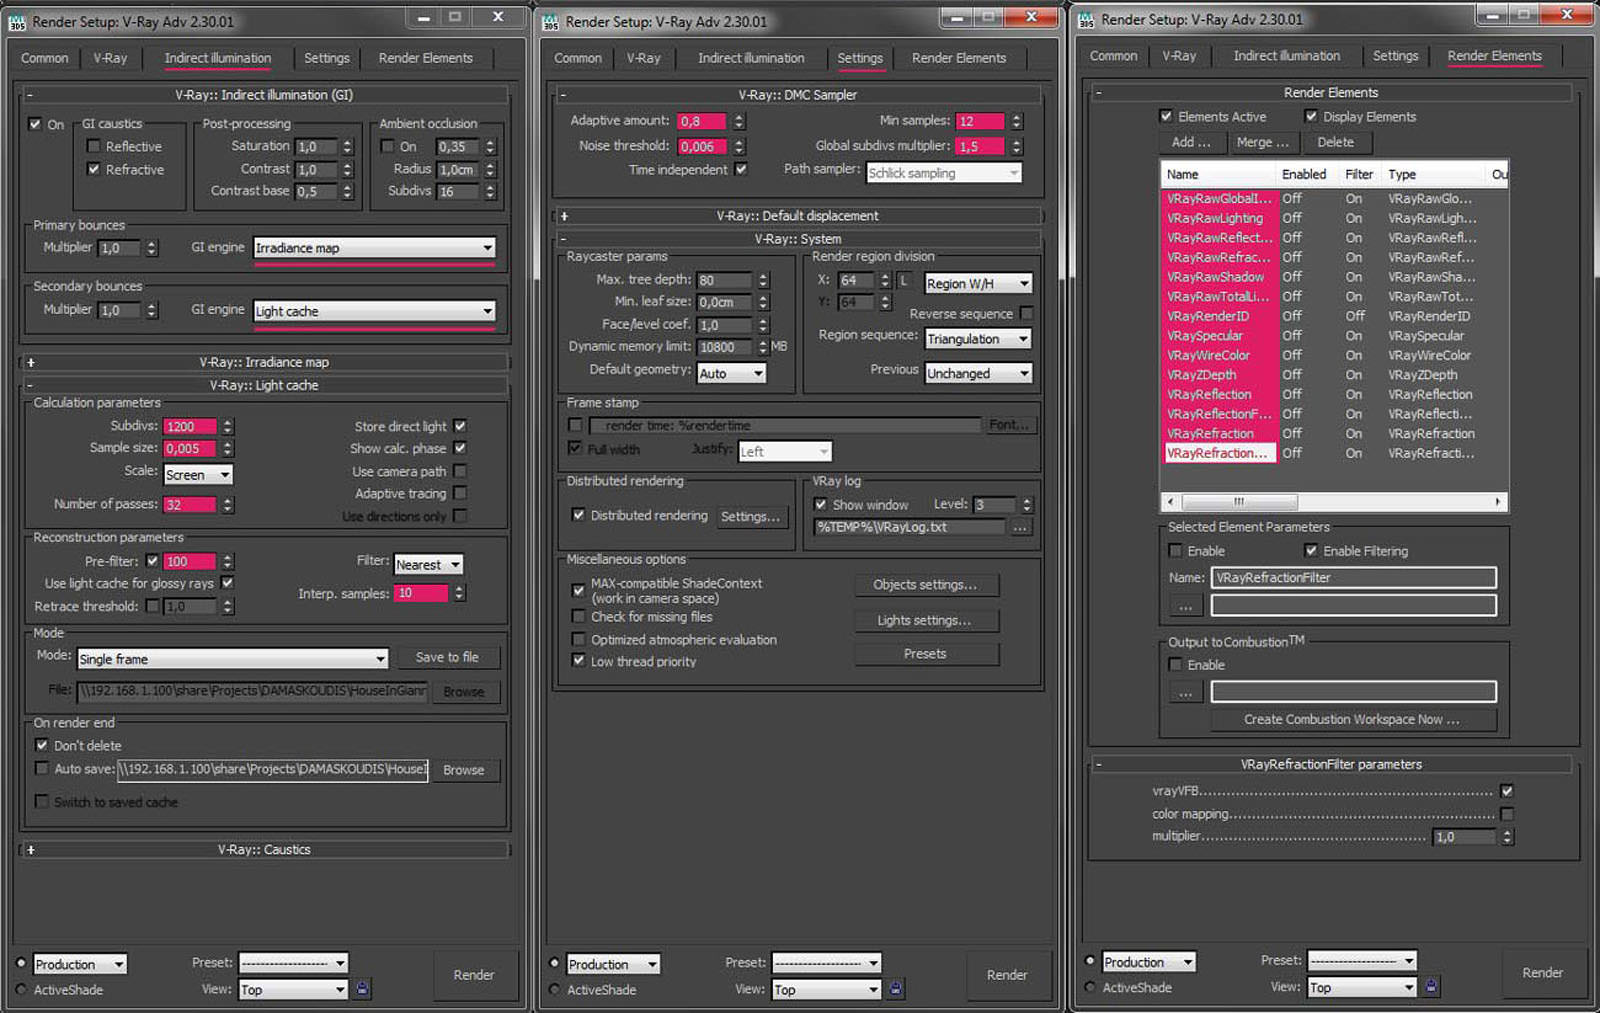Click 3ds Max app icon in left window title
Screen dimensions: 1600x1013
(17, 21)
